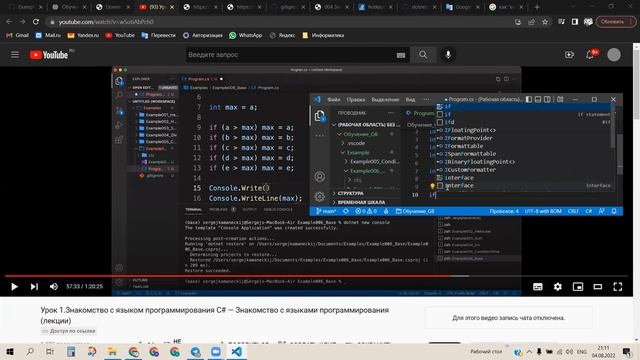The height and width of the screenshot is (360, 640).
Task: Open the Выделение menu in VS Code
Action: point(385,99)
